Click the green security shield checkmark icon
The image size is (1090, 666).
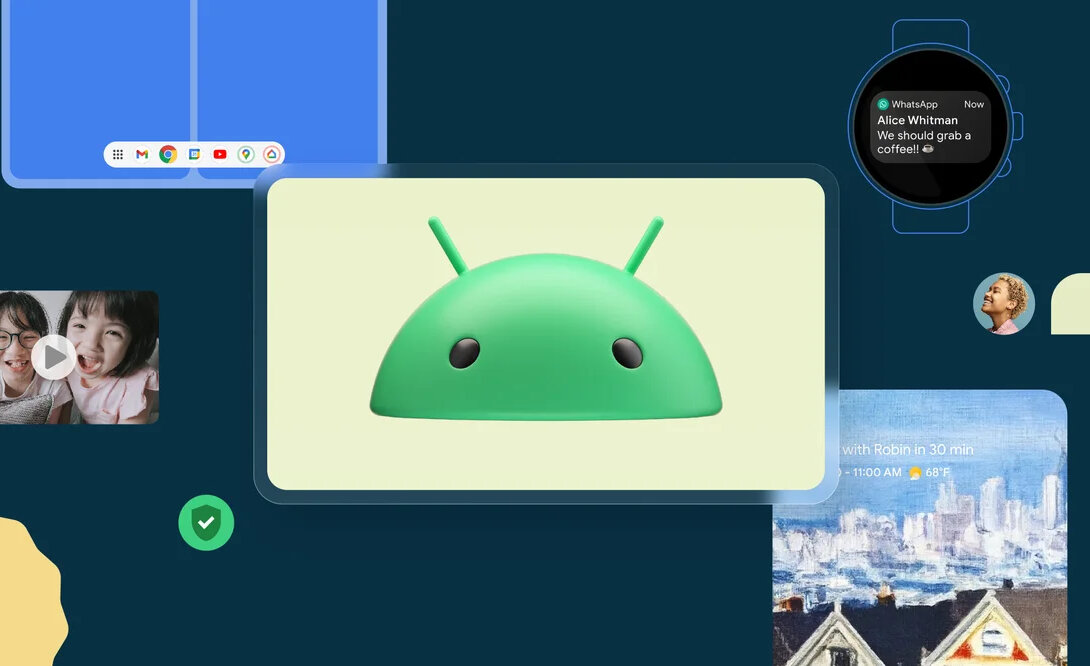tap(206, 523)
